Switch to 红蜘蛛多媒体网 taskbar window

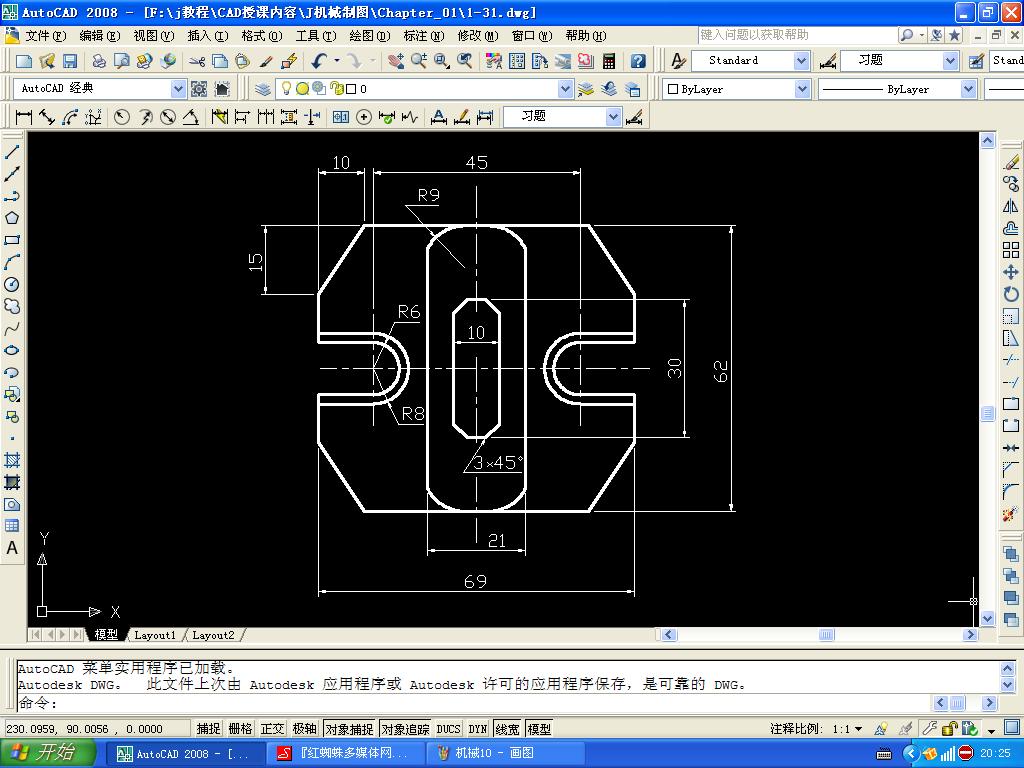tap(346, 754)
